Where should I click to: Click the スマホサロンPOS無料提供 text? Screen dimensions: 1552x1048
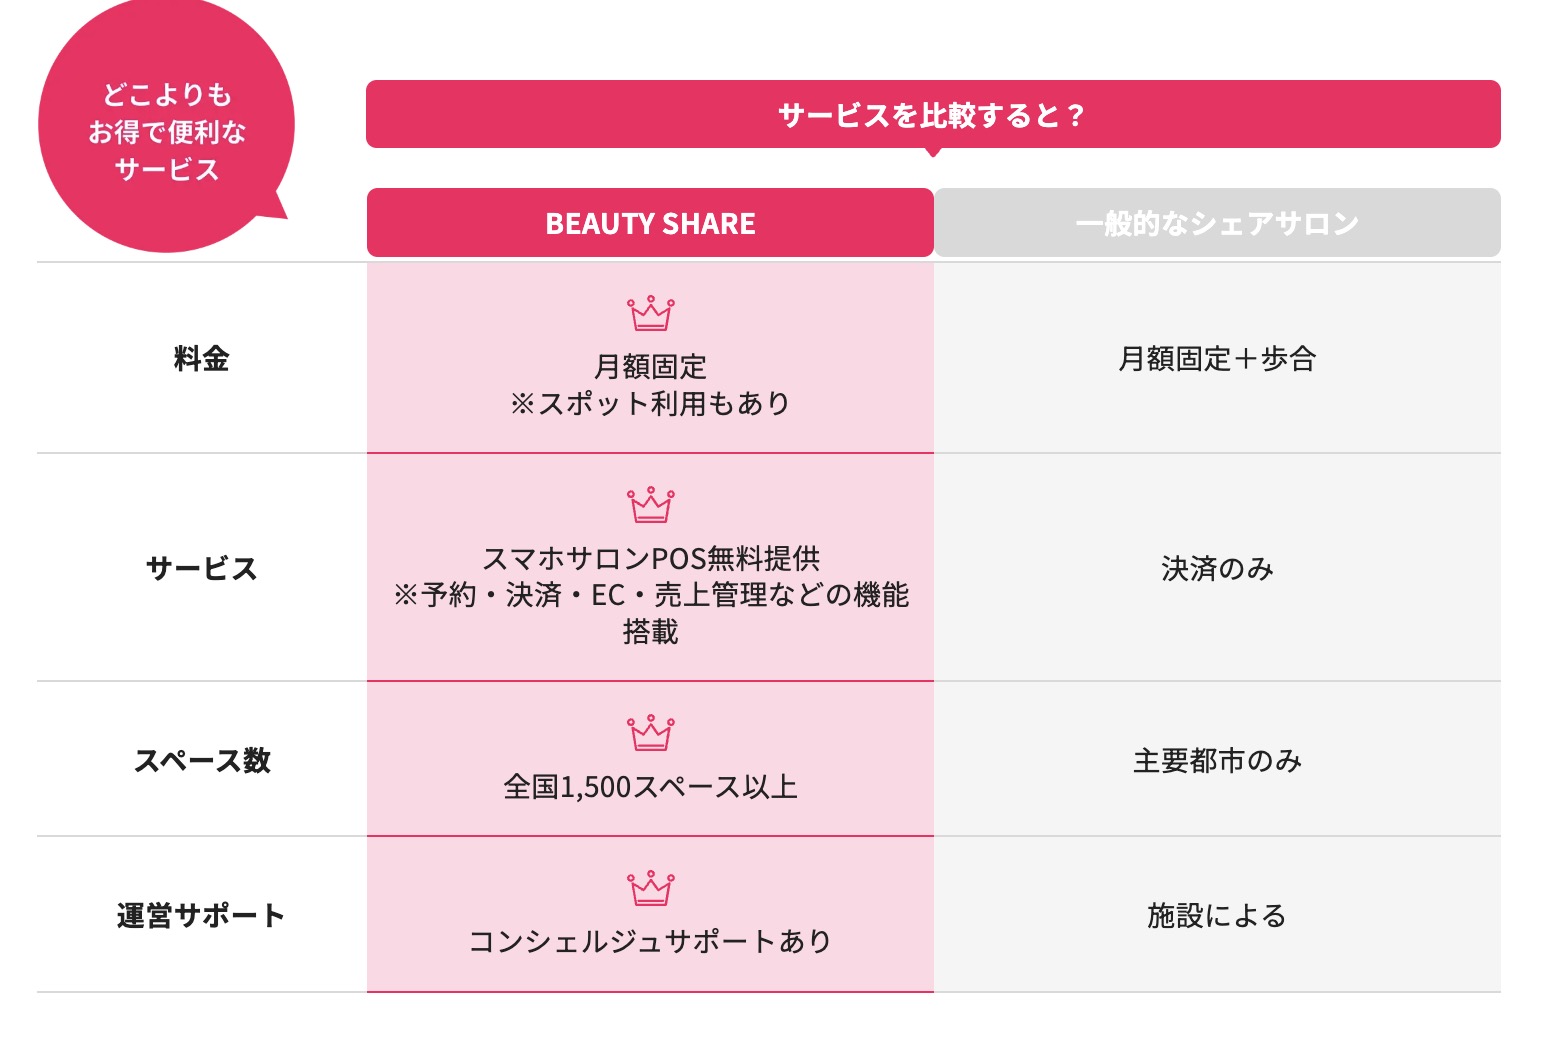click(650, 558)
